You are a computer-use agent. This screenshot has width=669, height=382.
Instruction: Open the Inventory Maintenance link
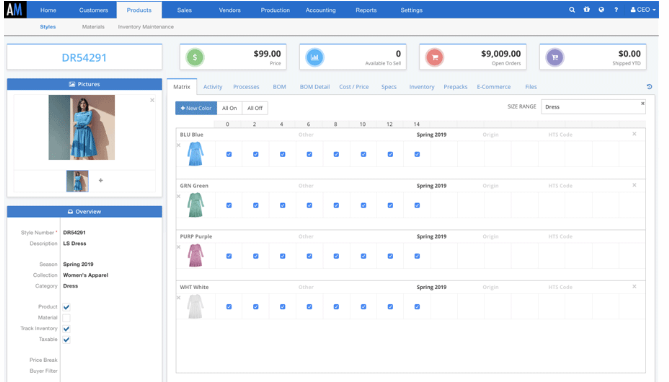click(x=145, y=26)
